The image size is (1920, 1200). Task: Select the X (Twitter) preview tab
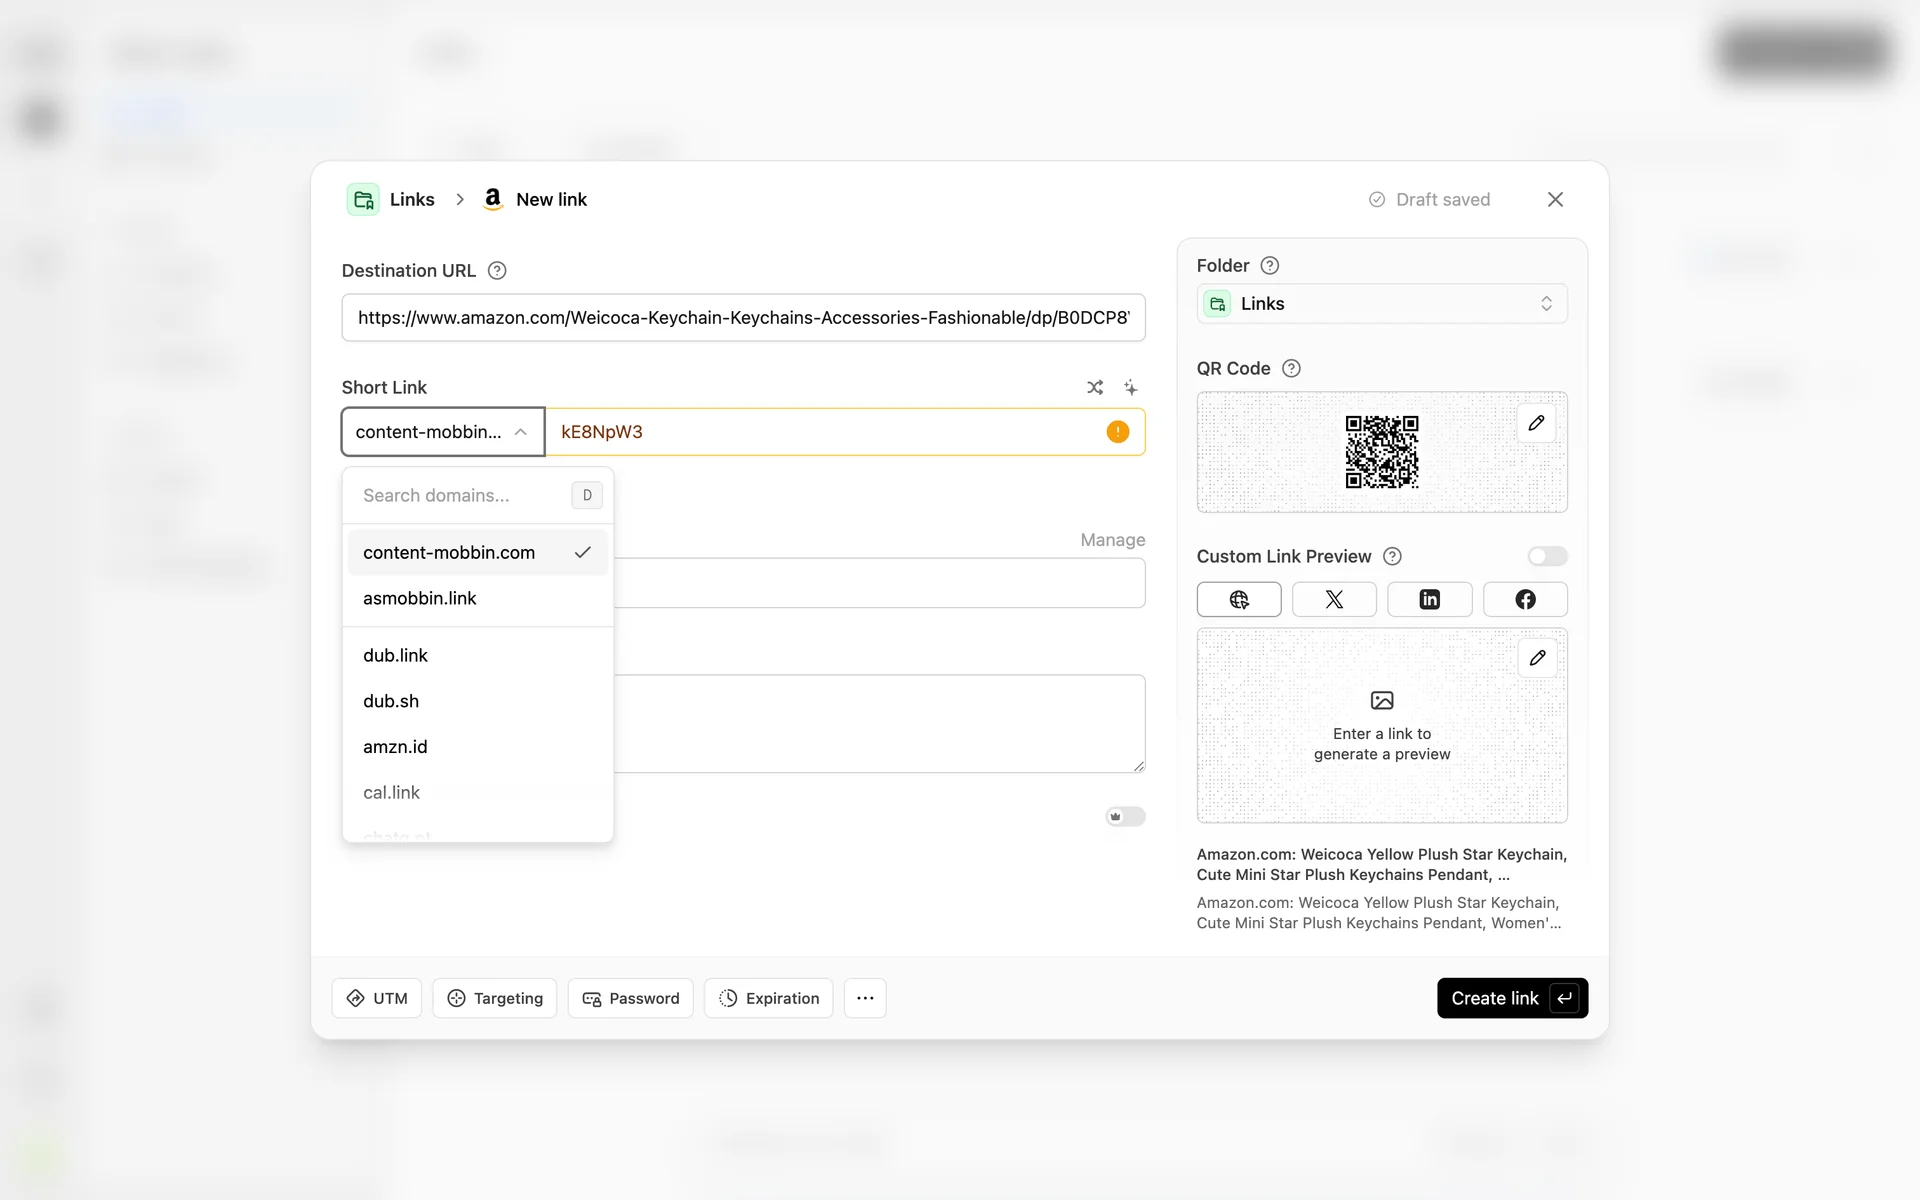(x=1334, y=599)
